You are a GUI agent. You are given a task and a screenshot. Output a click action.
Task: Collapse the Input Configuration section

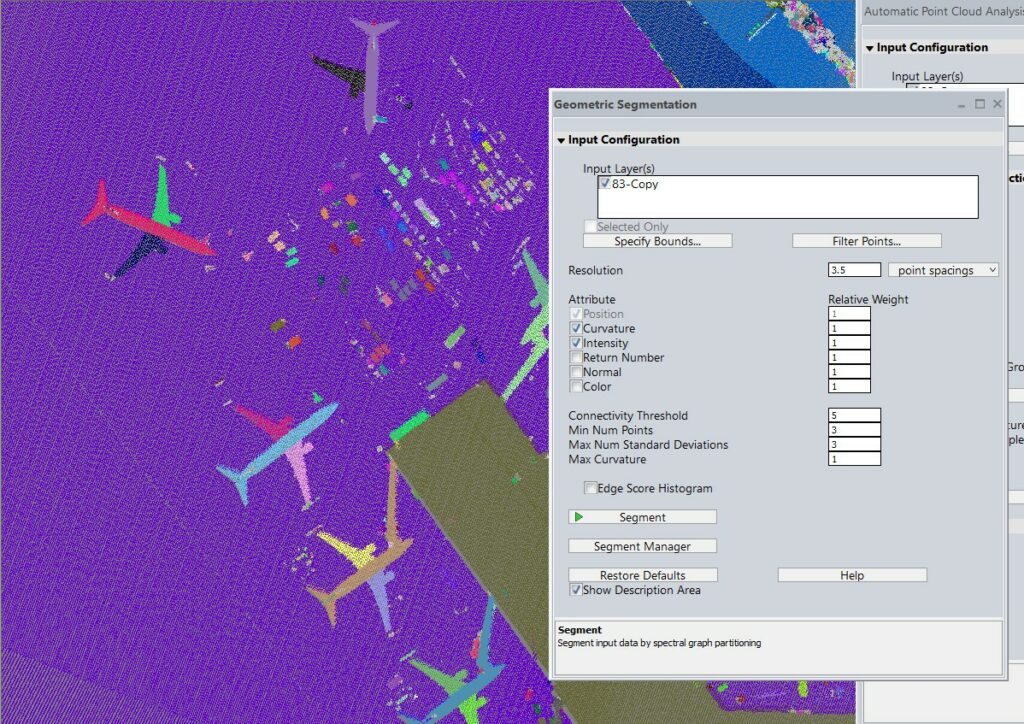[x=562, y=139]
